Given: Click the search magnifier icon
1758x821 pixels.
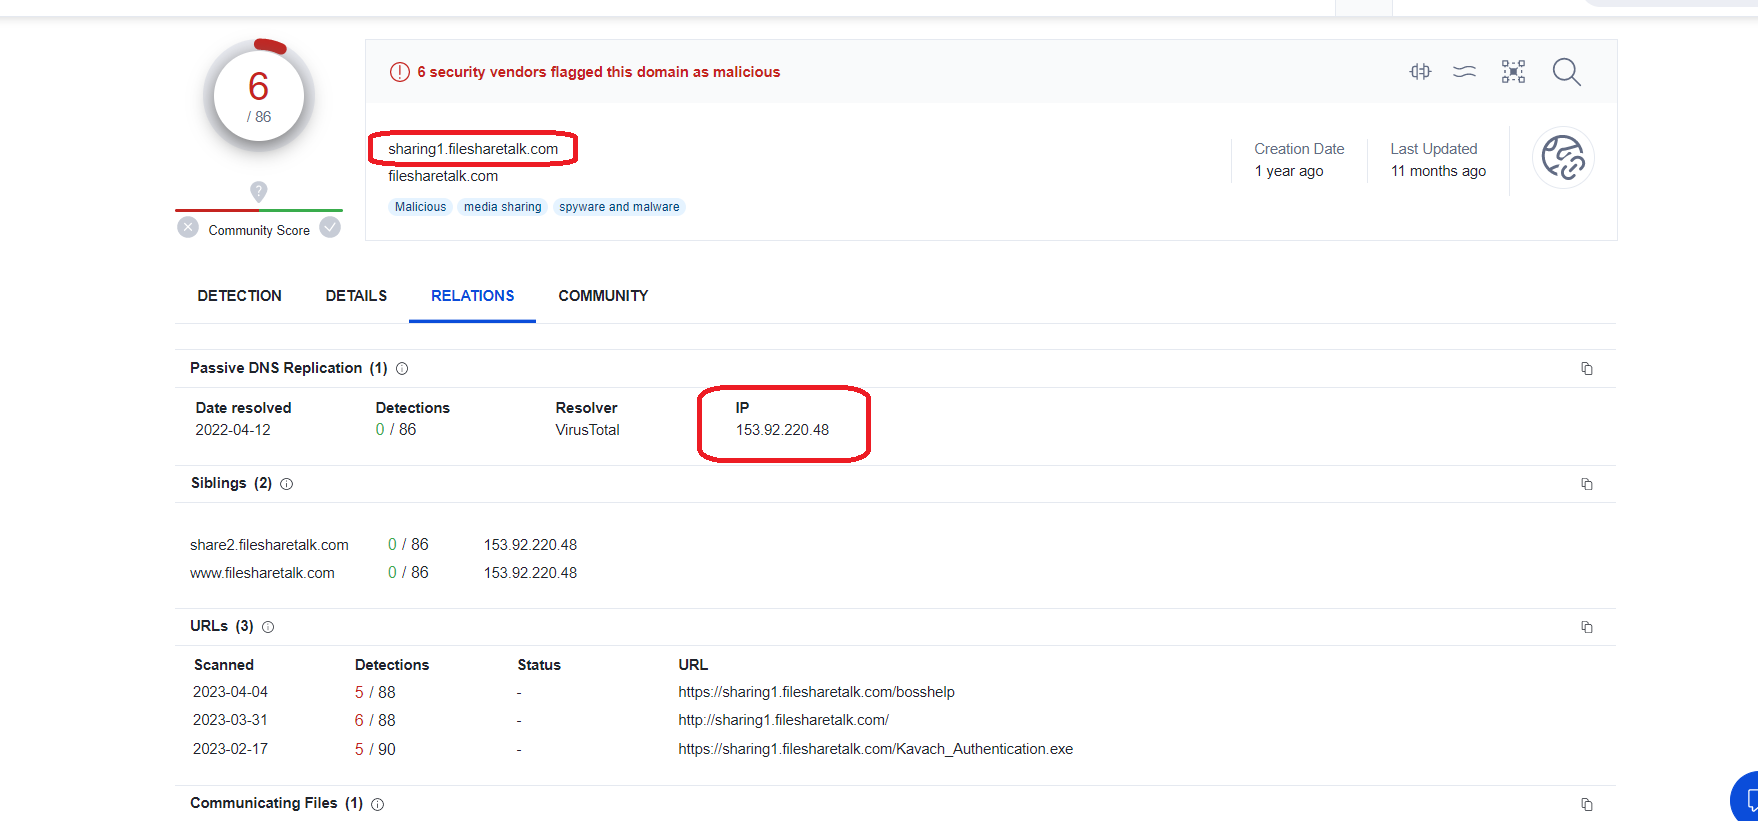Looking at the screenshot, I should [1566, 72].
